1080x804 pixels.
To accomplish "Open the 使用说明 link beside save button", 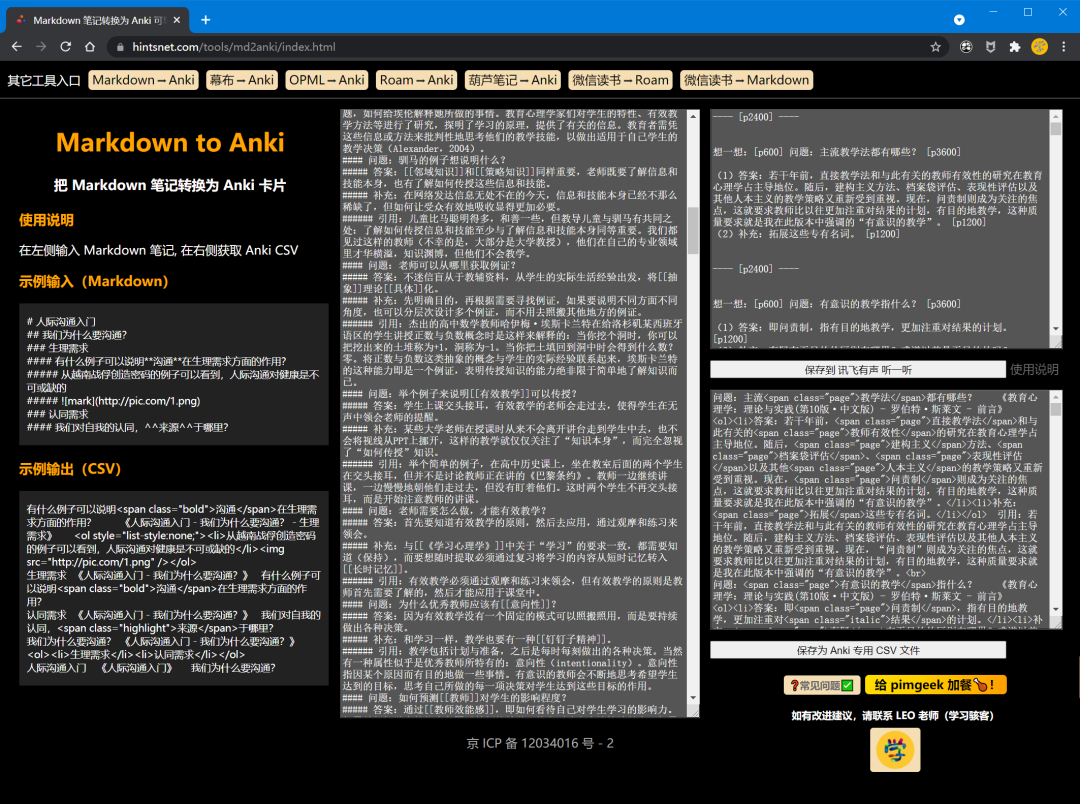I will click(1034, 370).
